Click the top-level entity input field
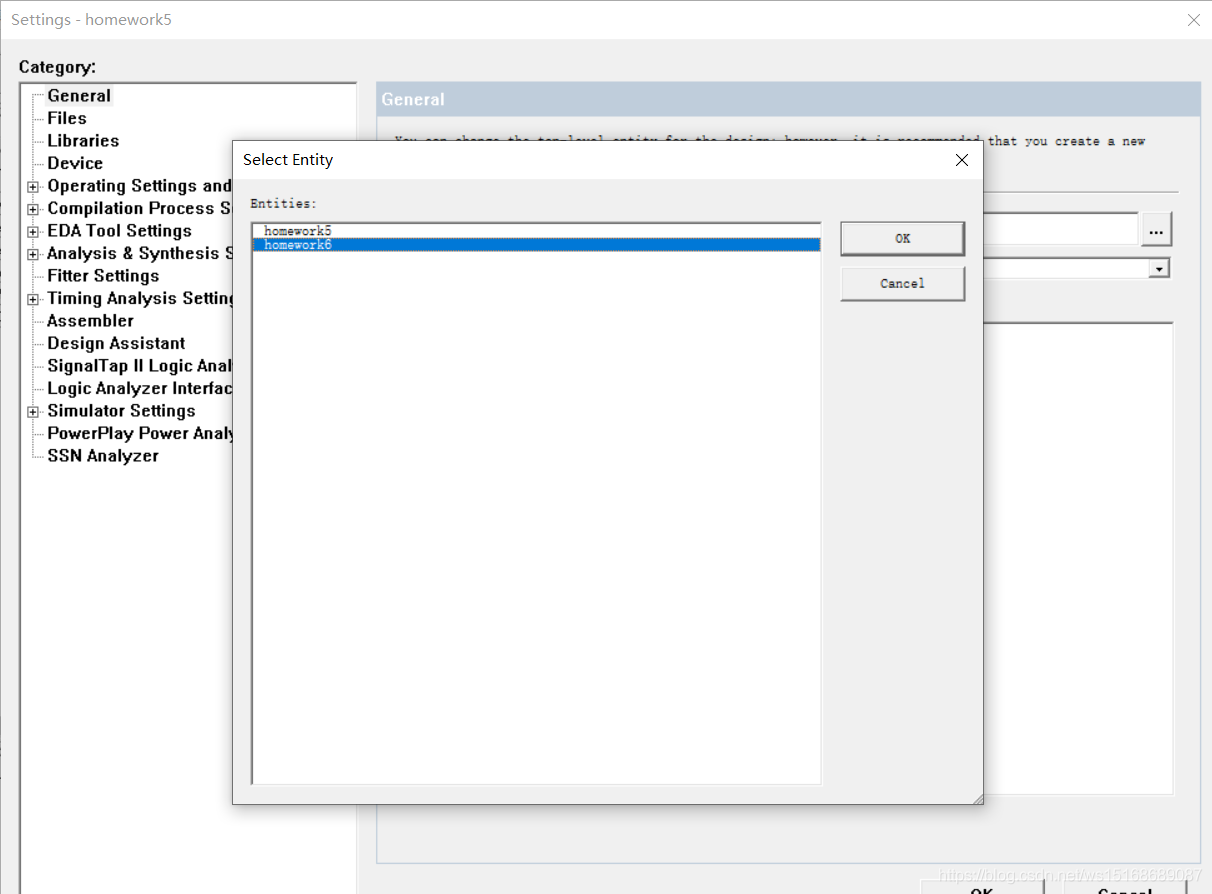Screen dimensions: 1212x894 (1060, 229)
